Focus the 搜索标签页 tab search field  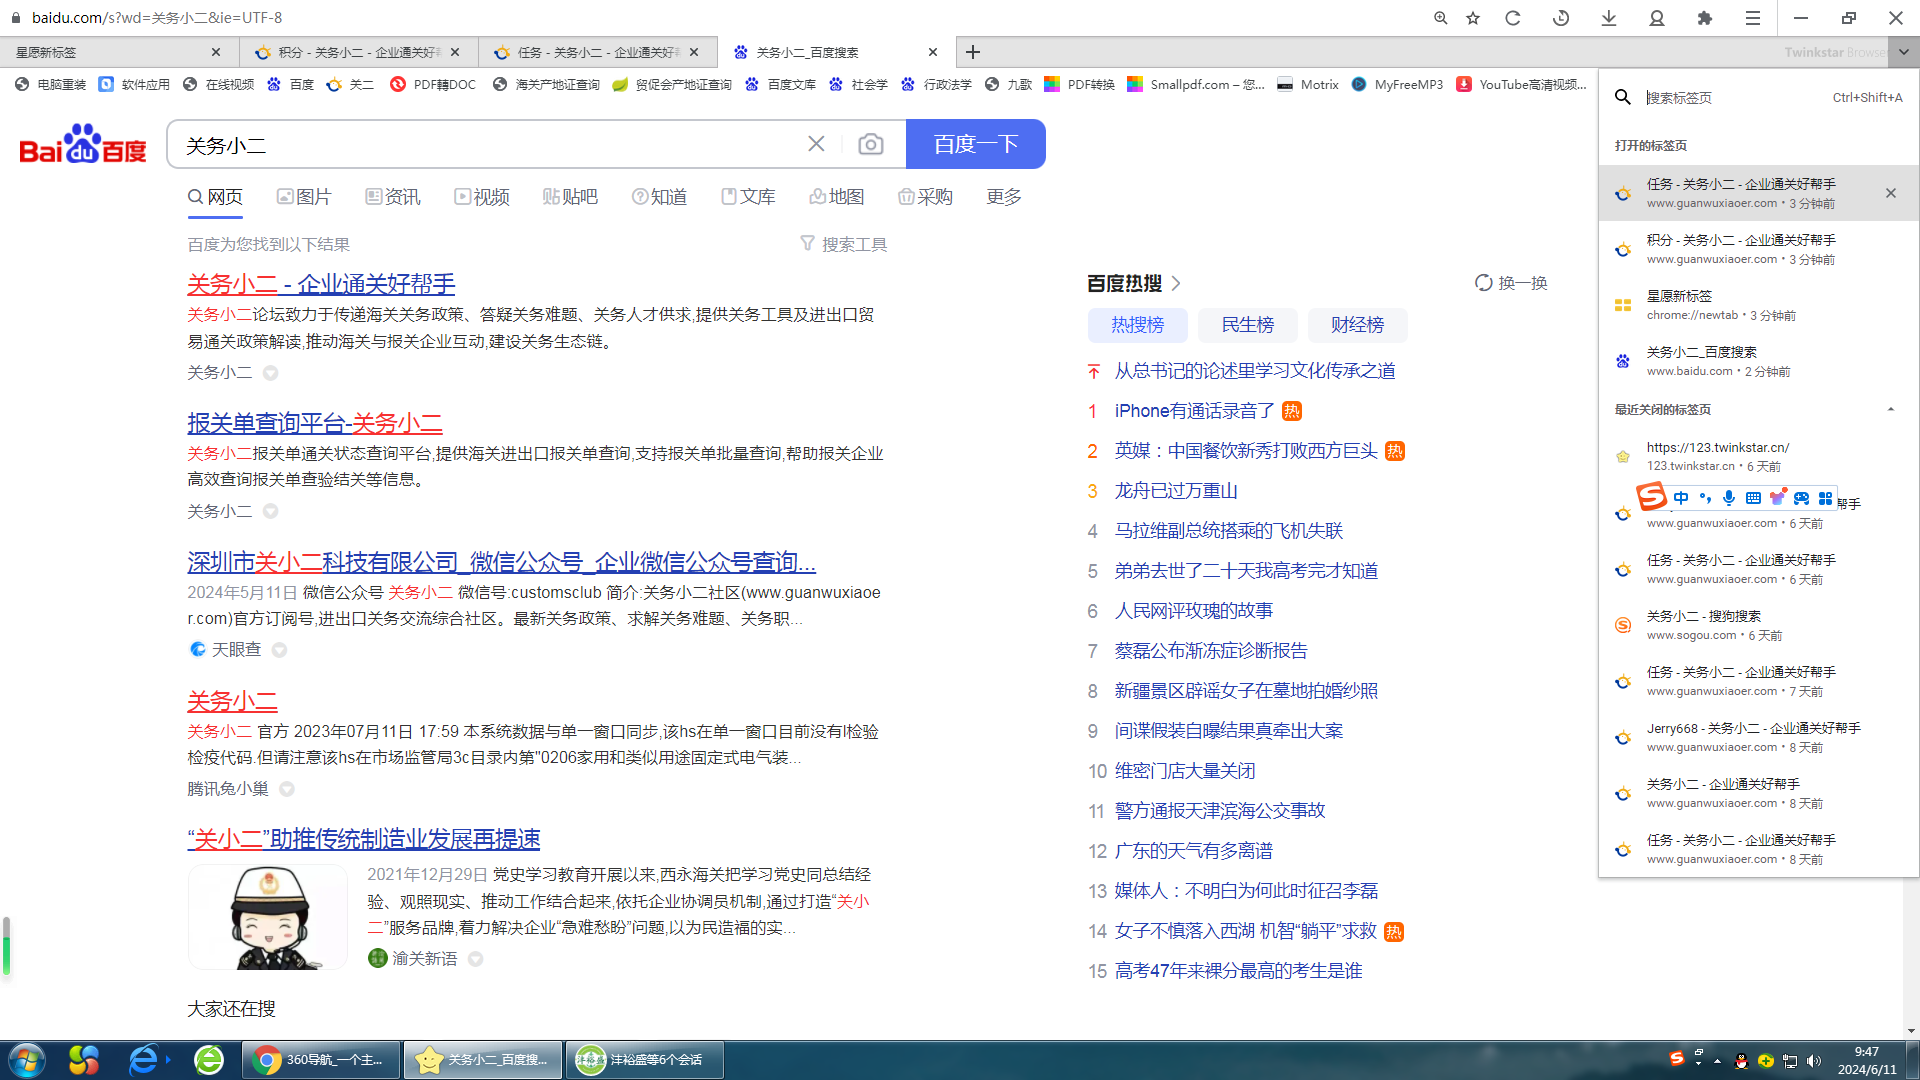(1735, 97)
